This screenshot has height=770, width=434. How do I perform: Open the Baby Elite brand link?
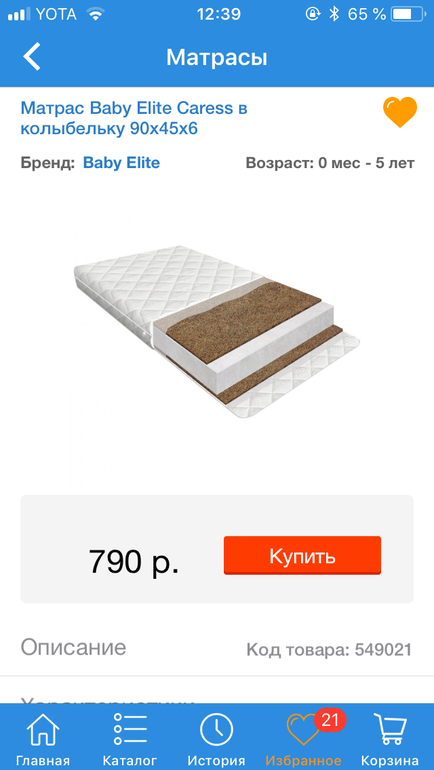pyautogui.click(x=121, y=163)
